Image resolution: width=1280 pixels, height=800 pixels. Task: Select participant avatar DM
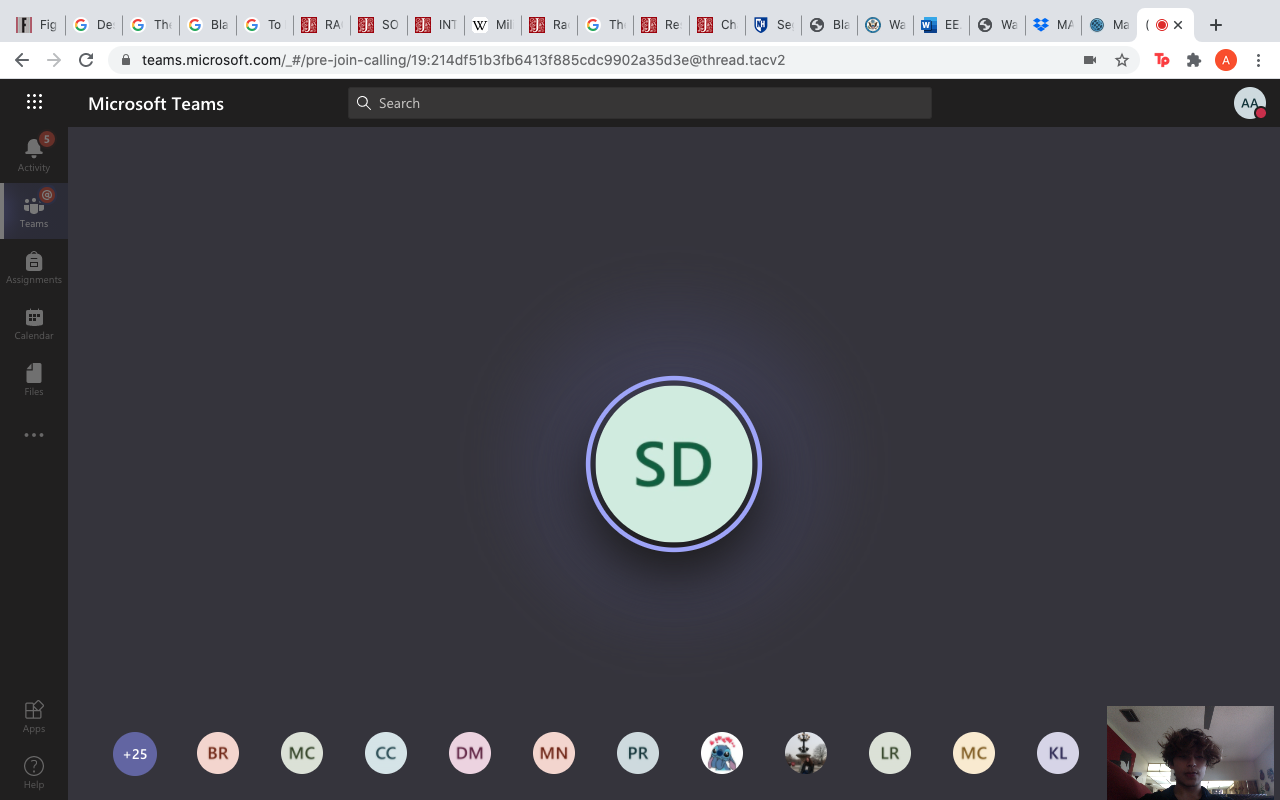(470, 754)
